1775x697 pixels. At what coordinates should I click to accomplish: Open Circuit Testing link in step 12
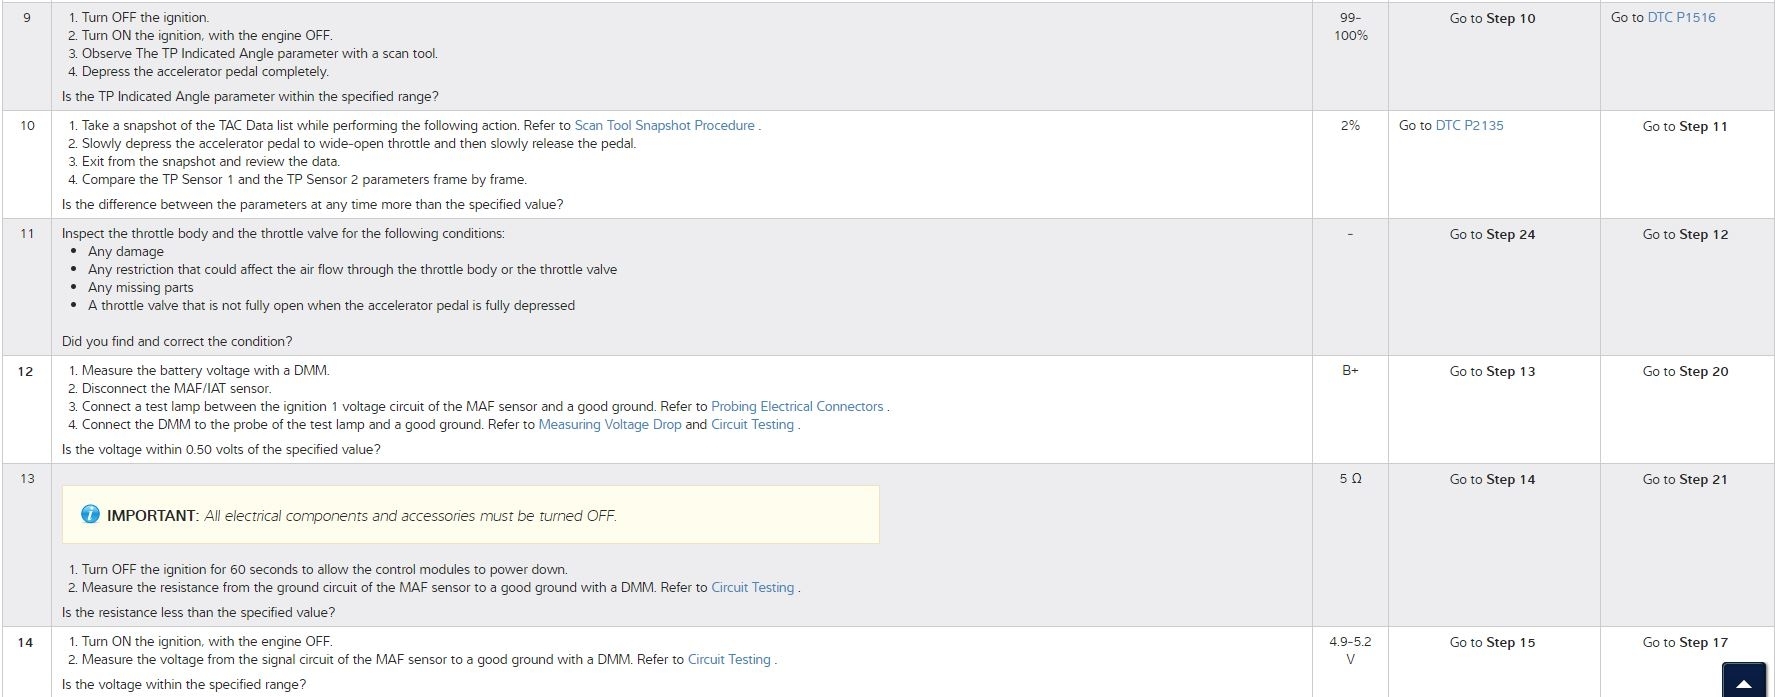(752, 425)
